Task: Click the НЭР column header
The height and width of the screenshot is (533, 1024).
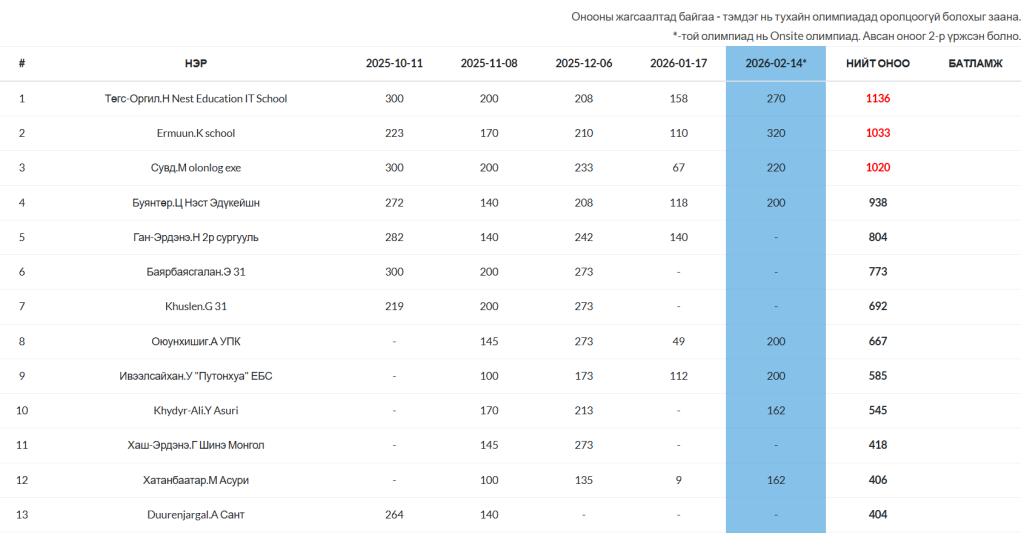Action: (196, 63)
